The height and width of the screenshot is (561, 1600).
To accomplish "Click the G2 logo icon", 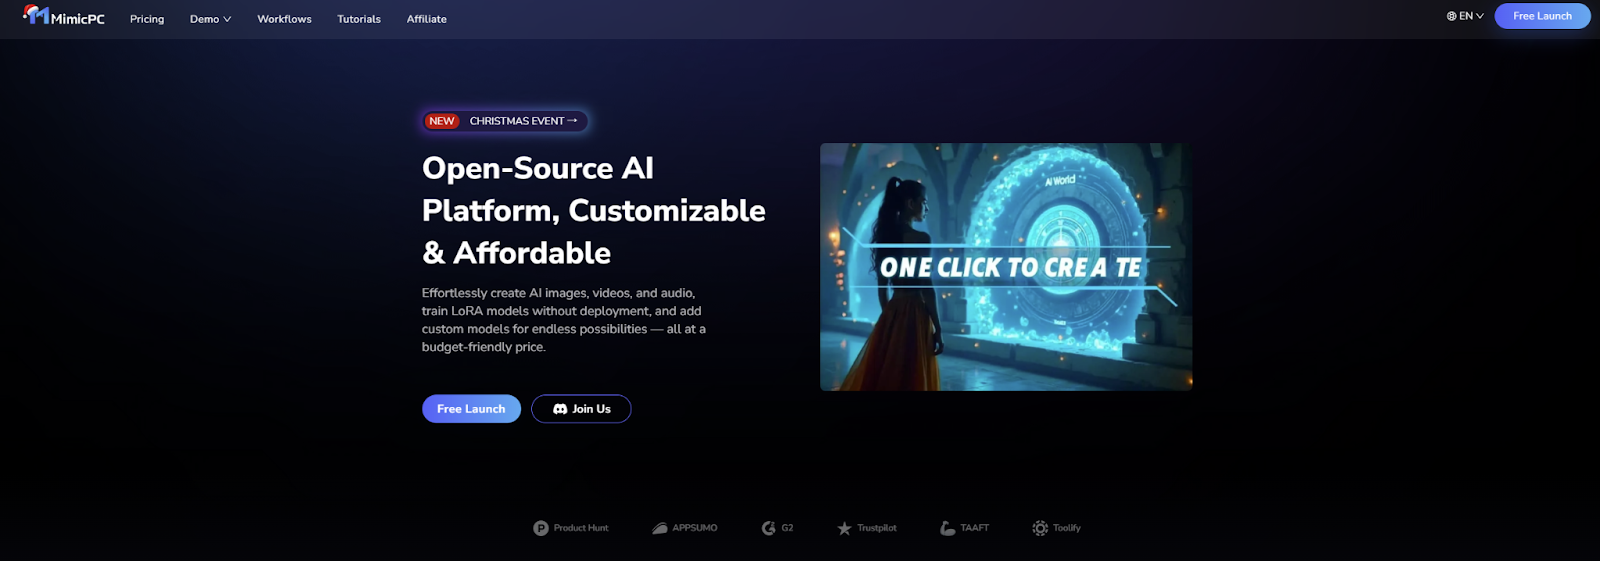I will [768, 528].
